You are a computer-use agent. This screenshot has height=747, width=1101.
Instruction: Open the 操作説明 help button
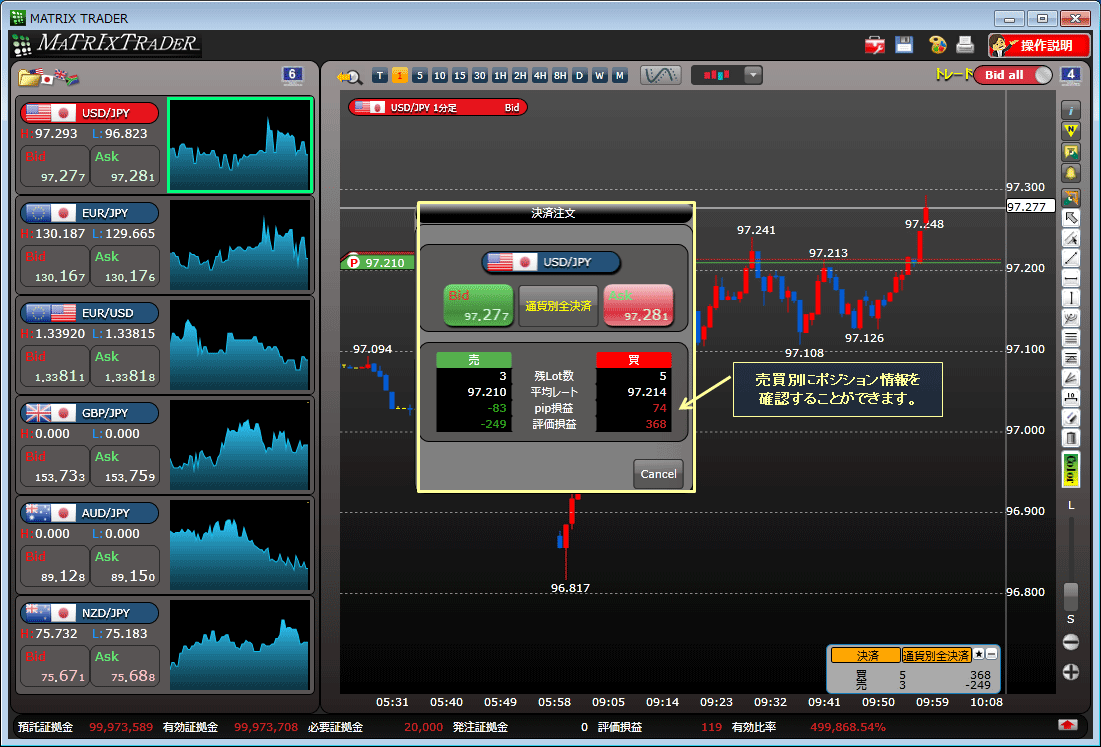click(x=1039, y=46)
